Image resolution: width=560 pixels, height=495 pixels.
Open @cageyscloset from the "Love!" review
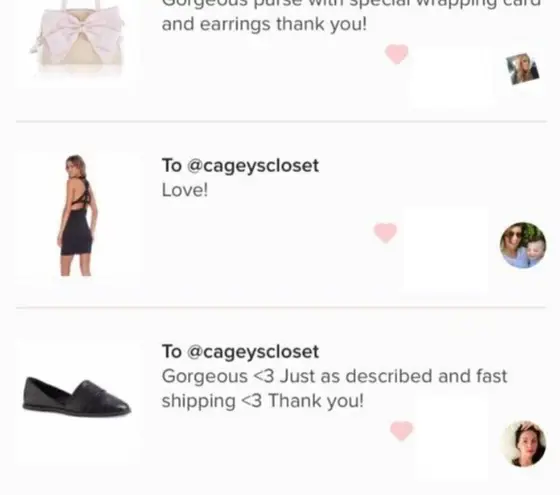(253, 166)
